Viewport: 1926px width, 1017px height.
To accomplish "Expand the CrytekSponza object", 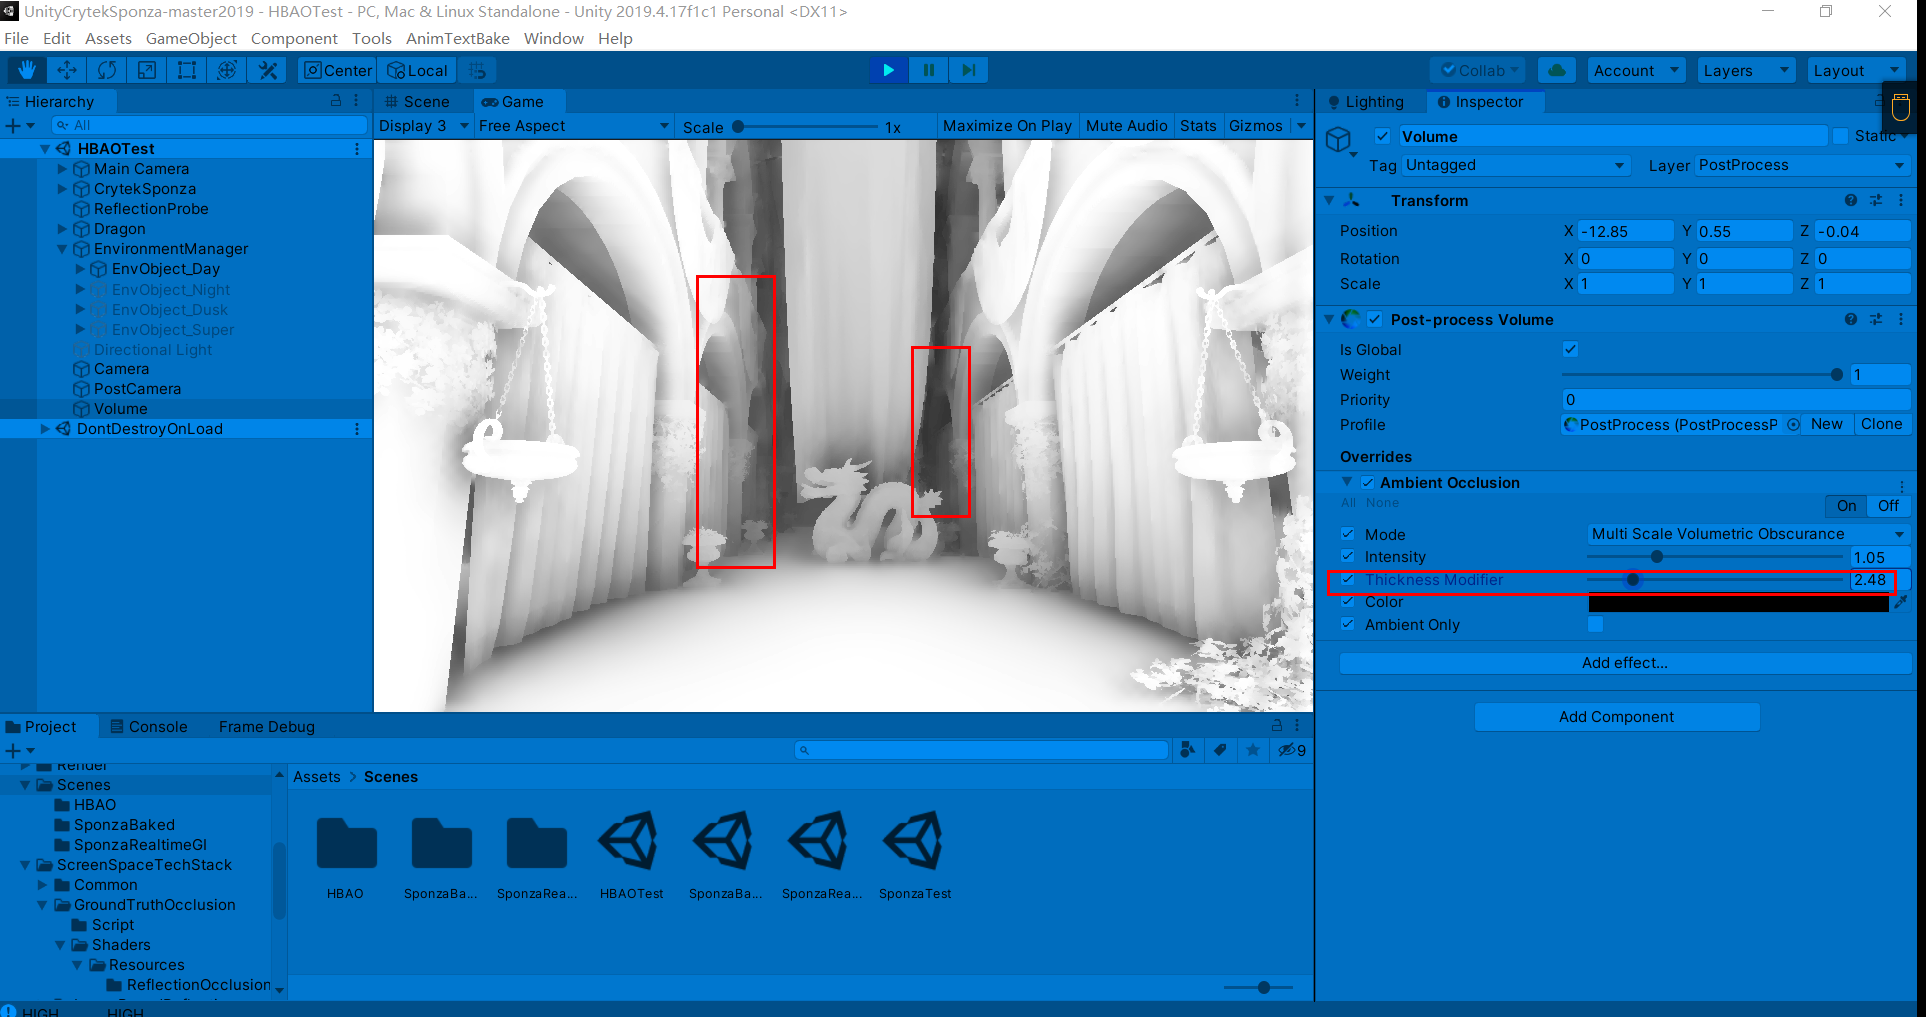I will point(62,188).
